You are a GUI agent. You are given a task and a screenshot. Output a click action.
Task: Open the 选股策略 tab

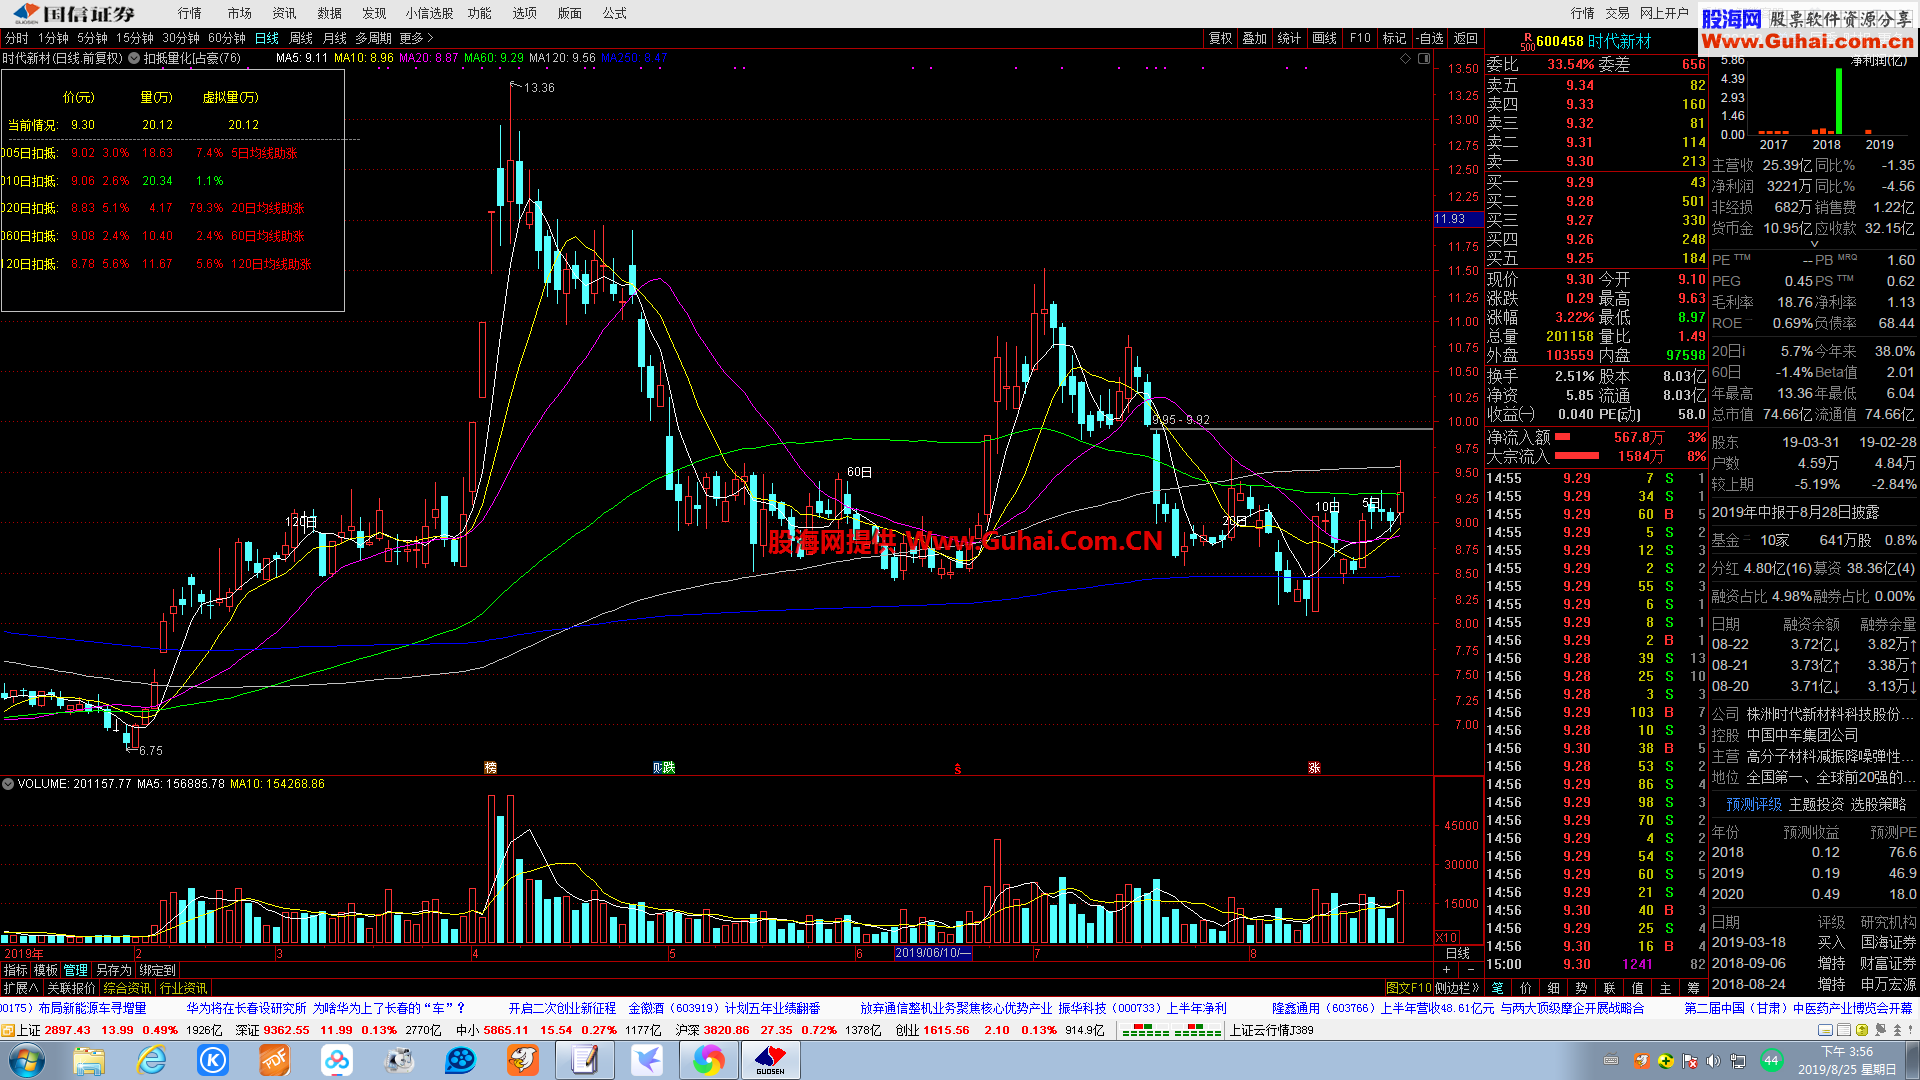coord(1878,804)
